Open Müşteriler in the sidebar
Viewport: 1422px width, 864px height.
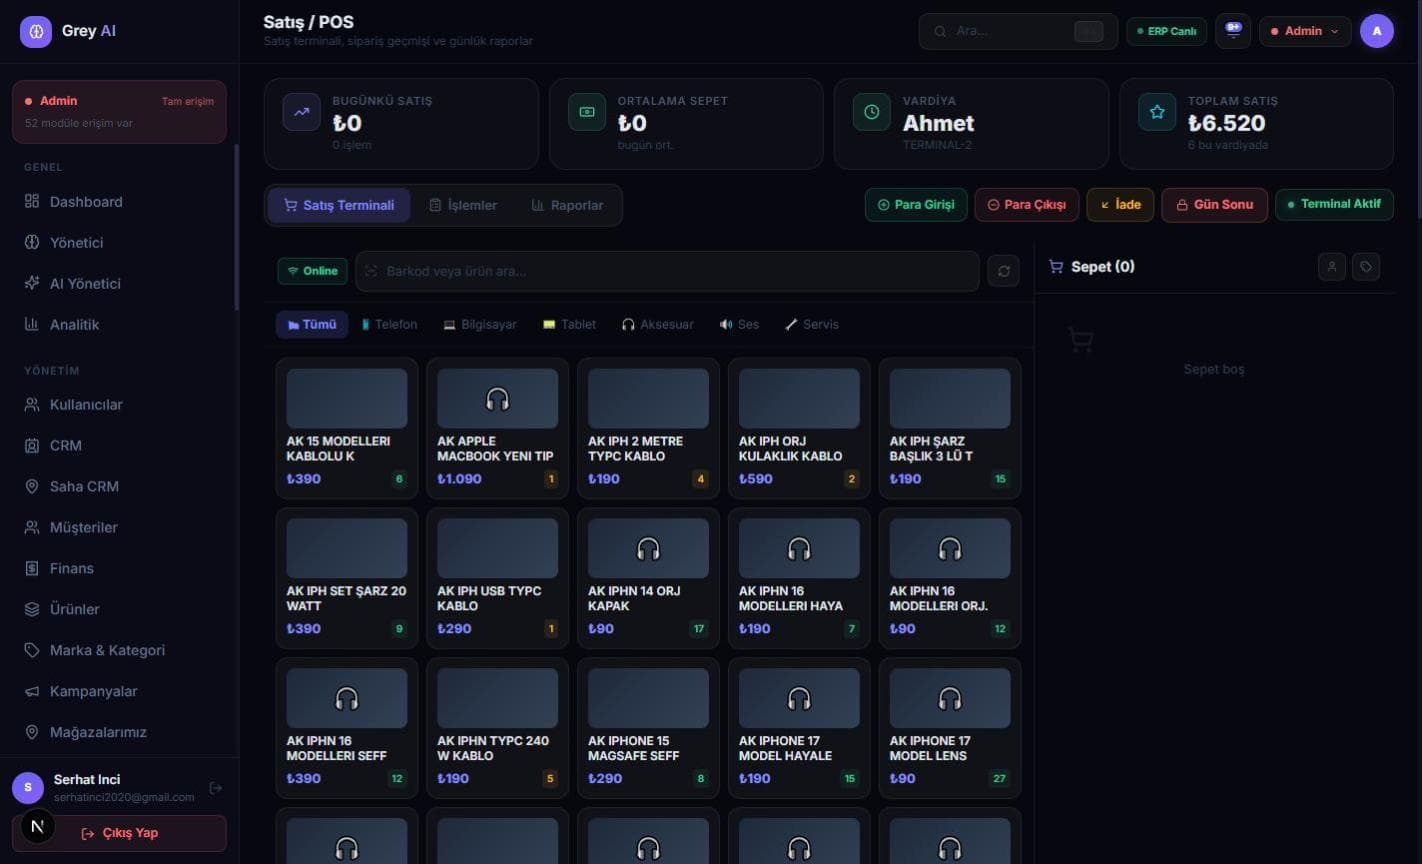pyautogui.click(x=119, y=527)
